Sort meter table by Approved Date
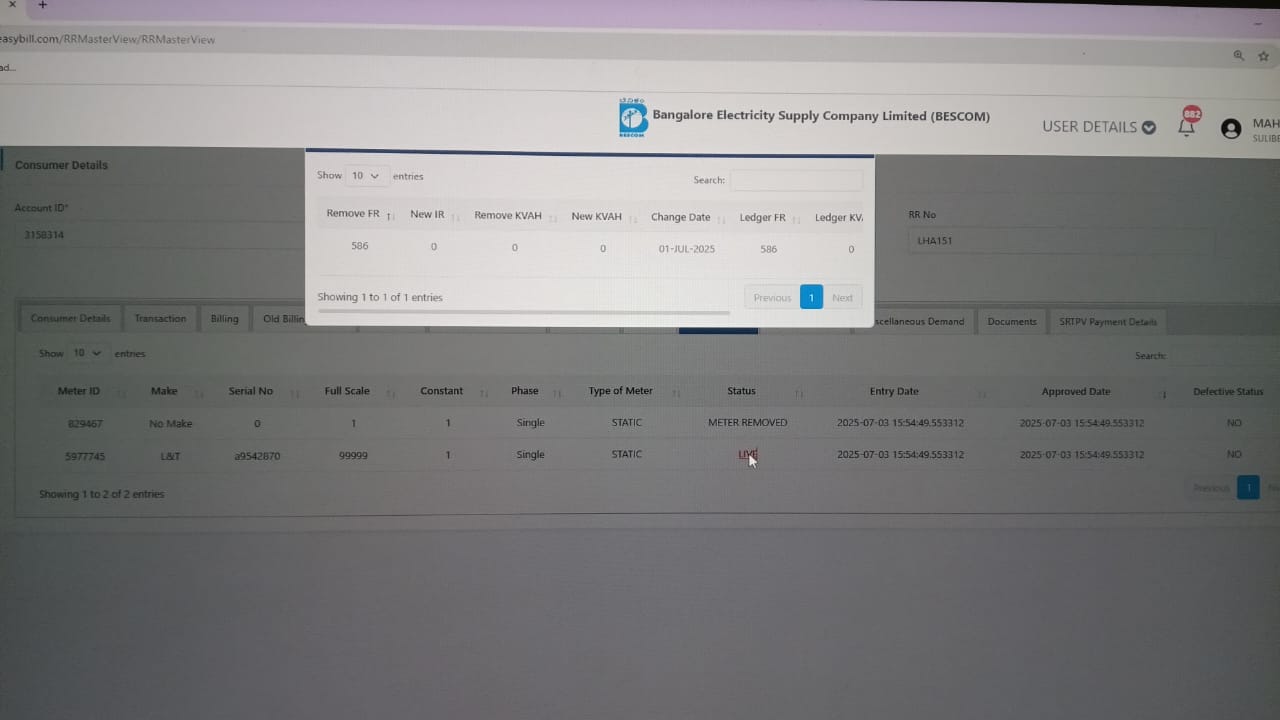Image resolution: width=1280 pixels, height=720 pixels. pos(1076,392)
